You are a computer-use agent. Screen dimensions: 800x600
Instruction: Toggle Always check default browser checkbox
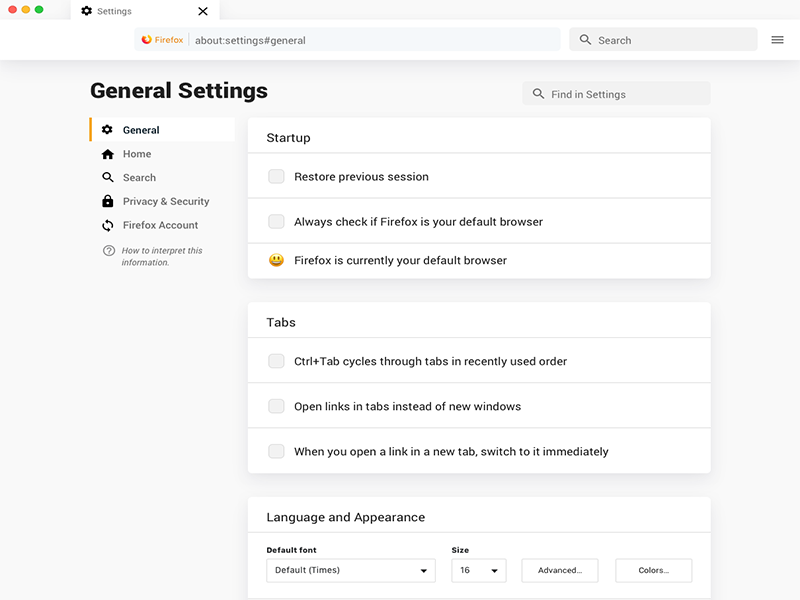276,221
